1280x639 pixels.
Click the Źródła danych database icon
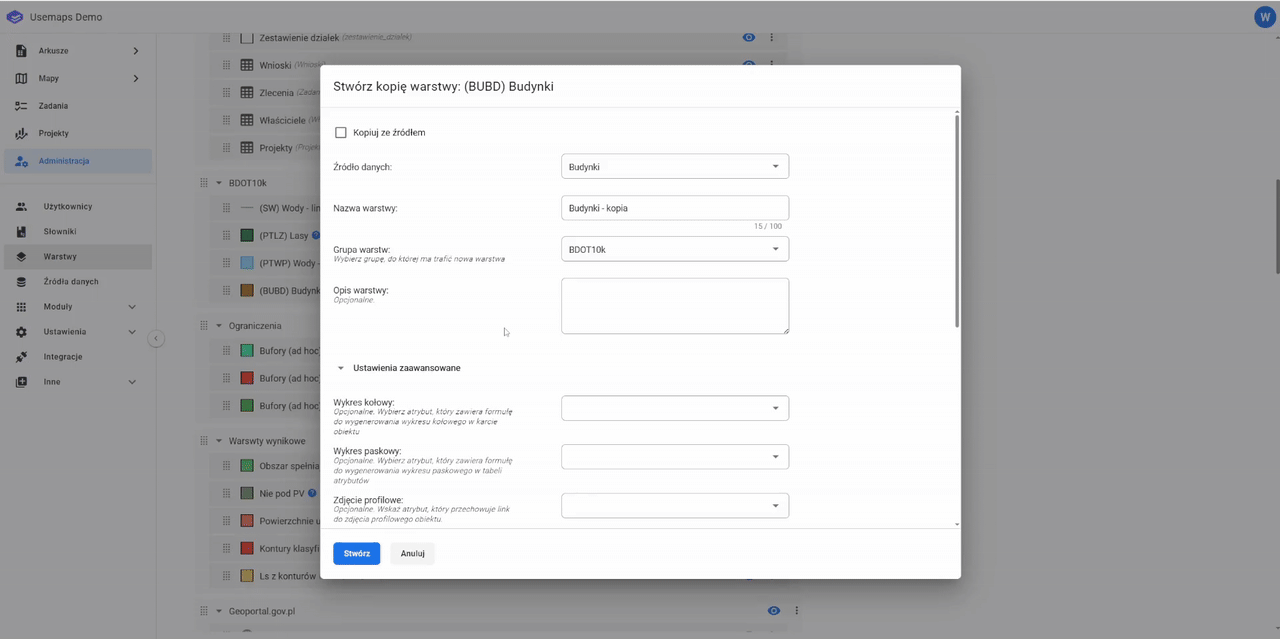coord(22,282)
